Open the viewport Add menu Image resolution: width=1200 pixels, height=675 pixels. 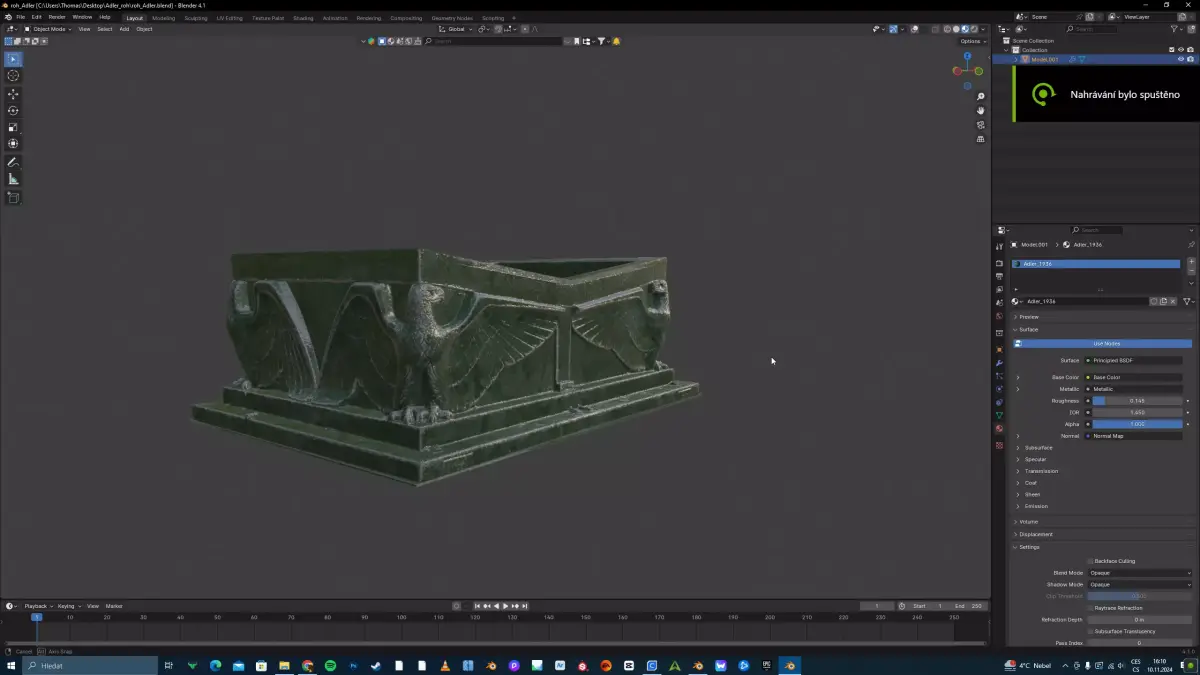point(124,29)
